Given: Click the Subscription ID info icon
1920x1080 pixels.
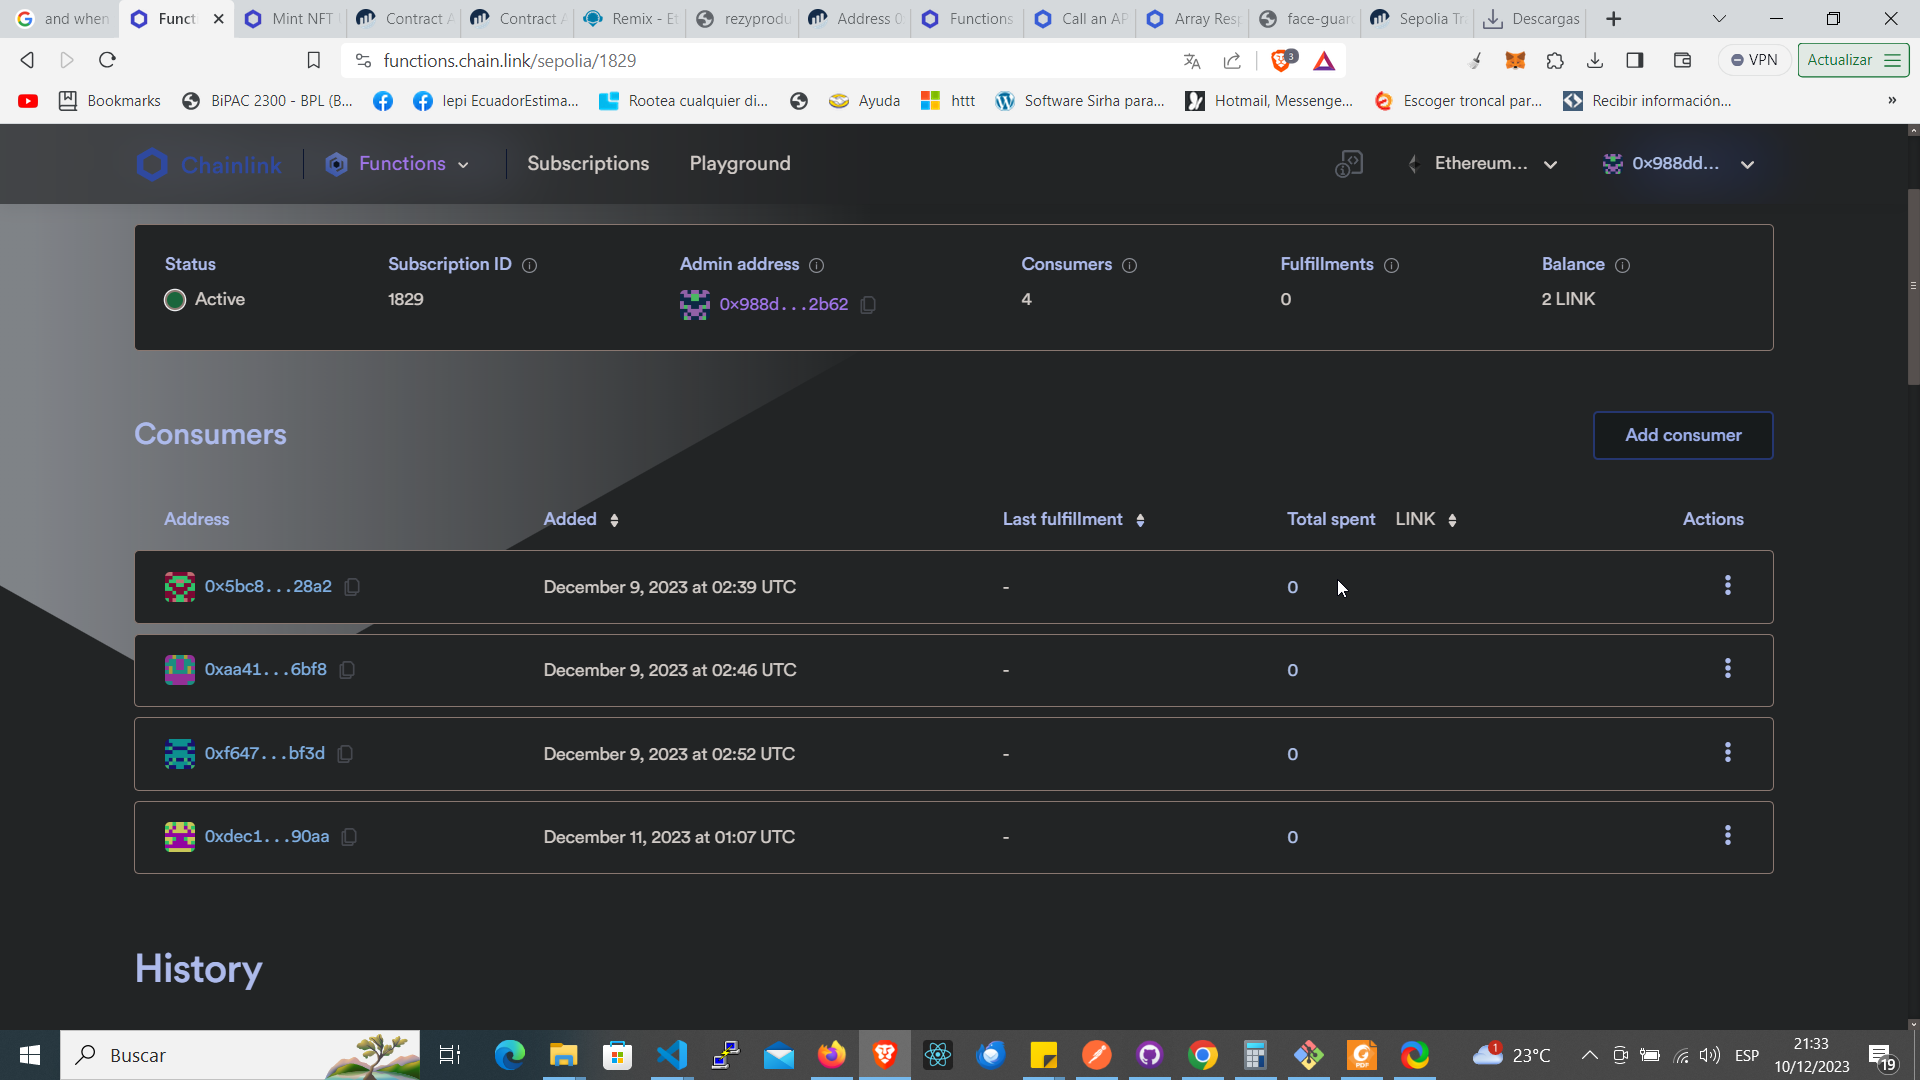Looking at the screenshot, I should coord(530,265).
